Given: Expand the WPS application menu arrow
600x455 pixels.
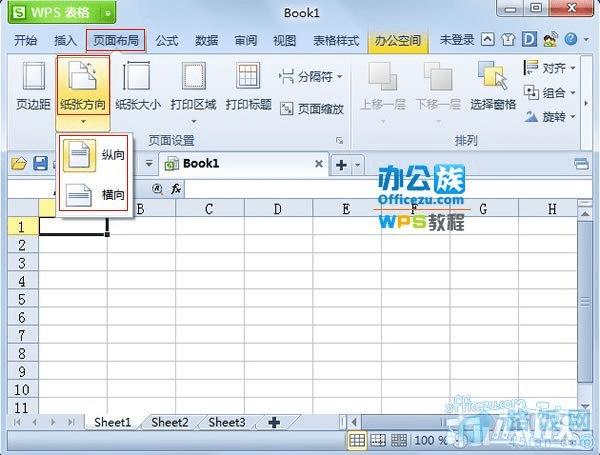Looking at the screenshot, I should pyautogui.click(x=108, y=13).
